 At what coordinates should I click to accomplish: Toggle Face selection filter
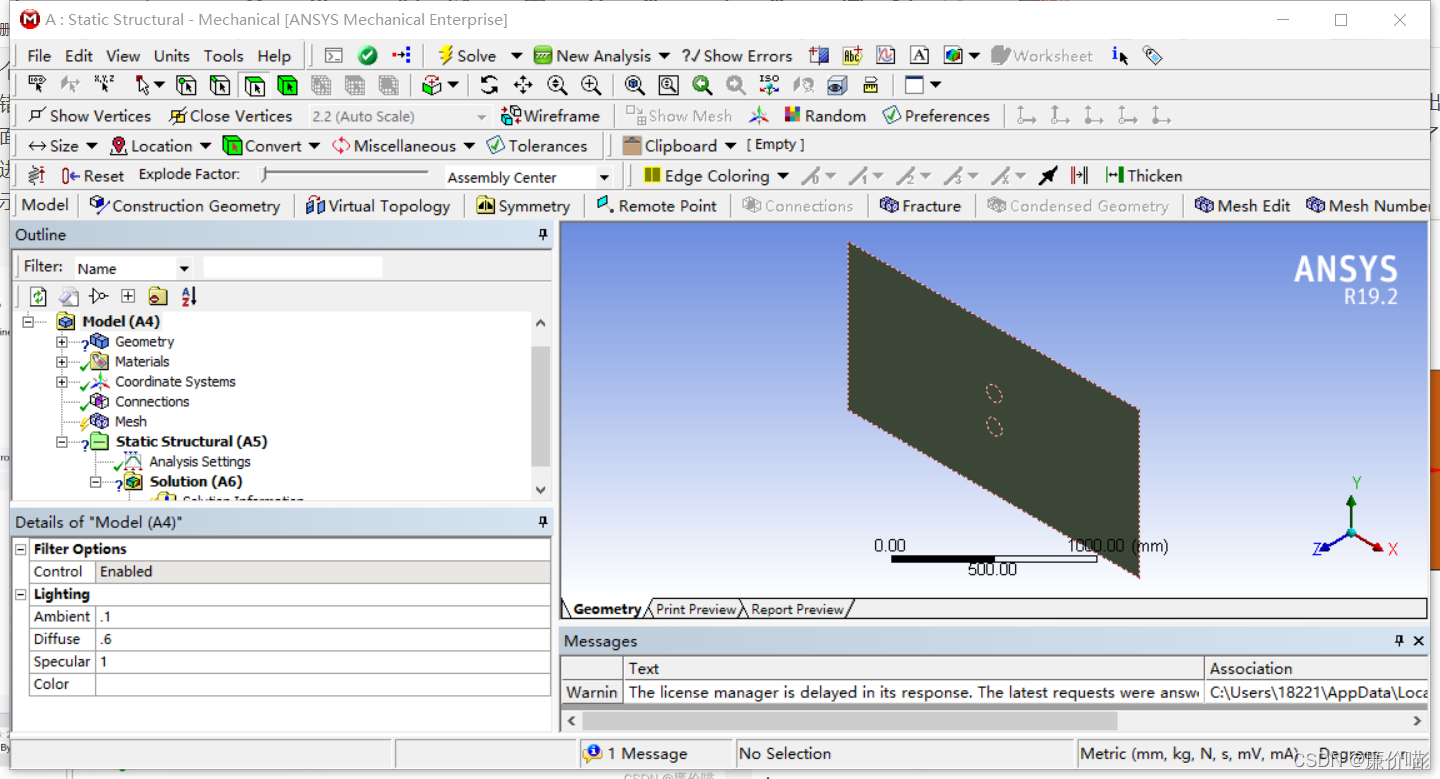254,85
